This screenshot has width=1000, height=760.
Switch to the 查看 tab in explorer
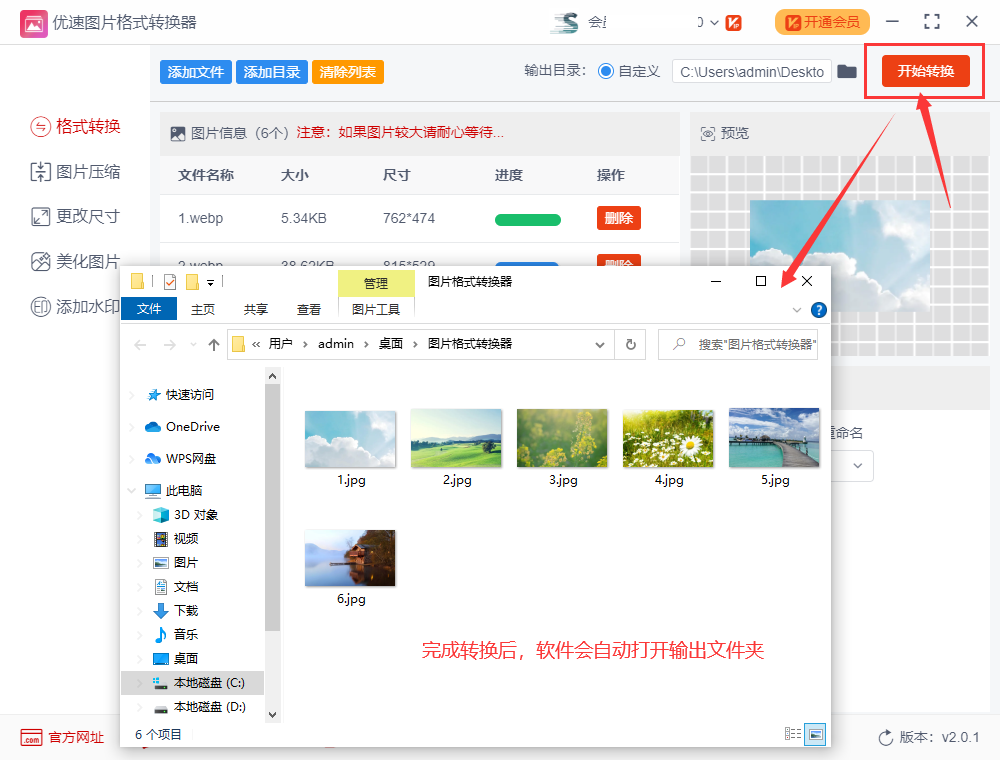click(x=309, y=309)
